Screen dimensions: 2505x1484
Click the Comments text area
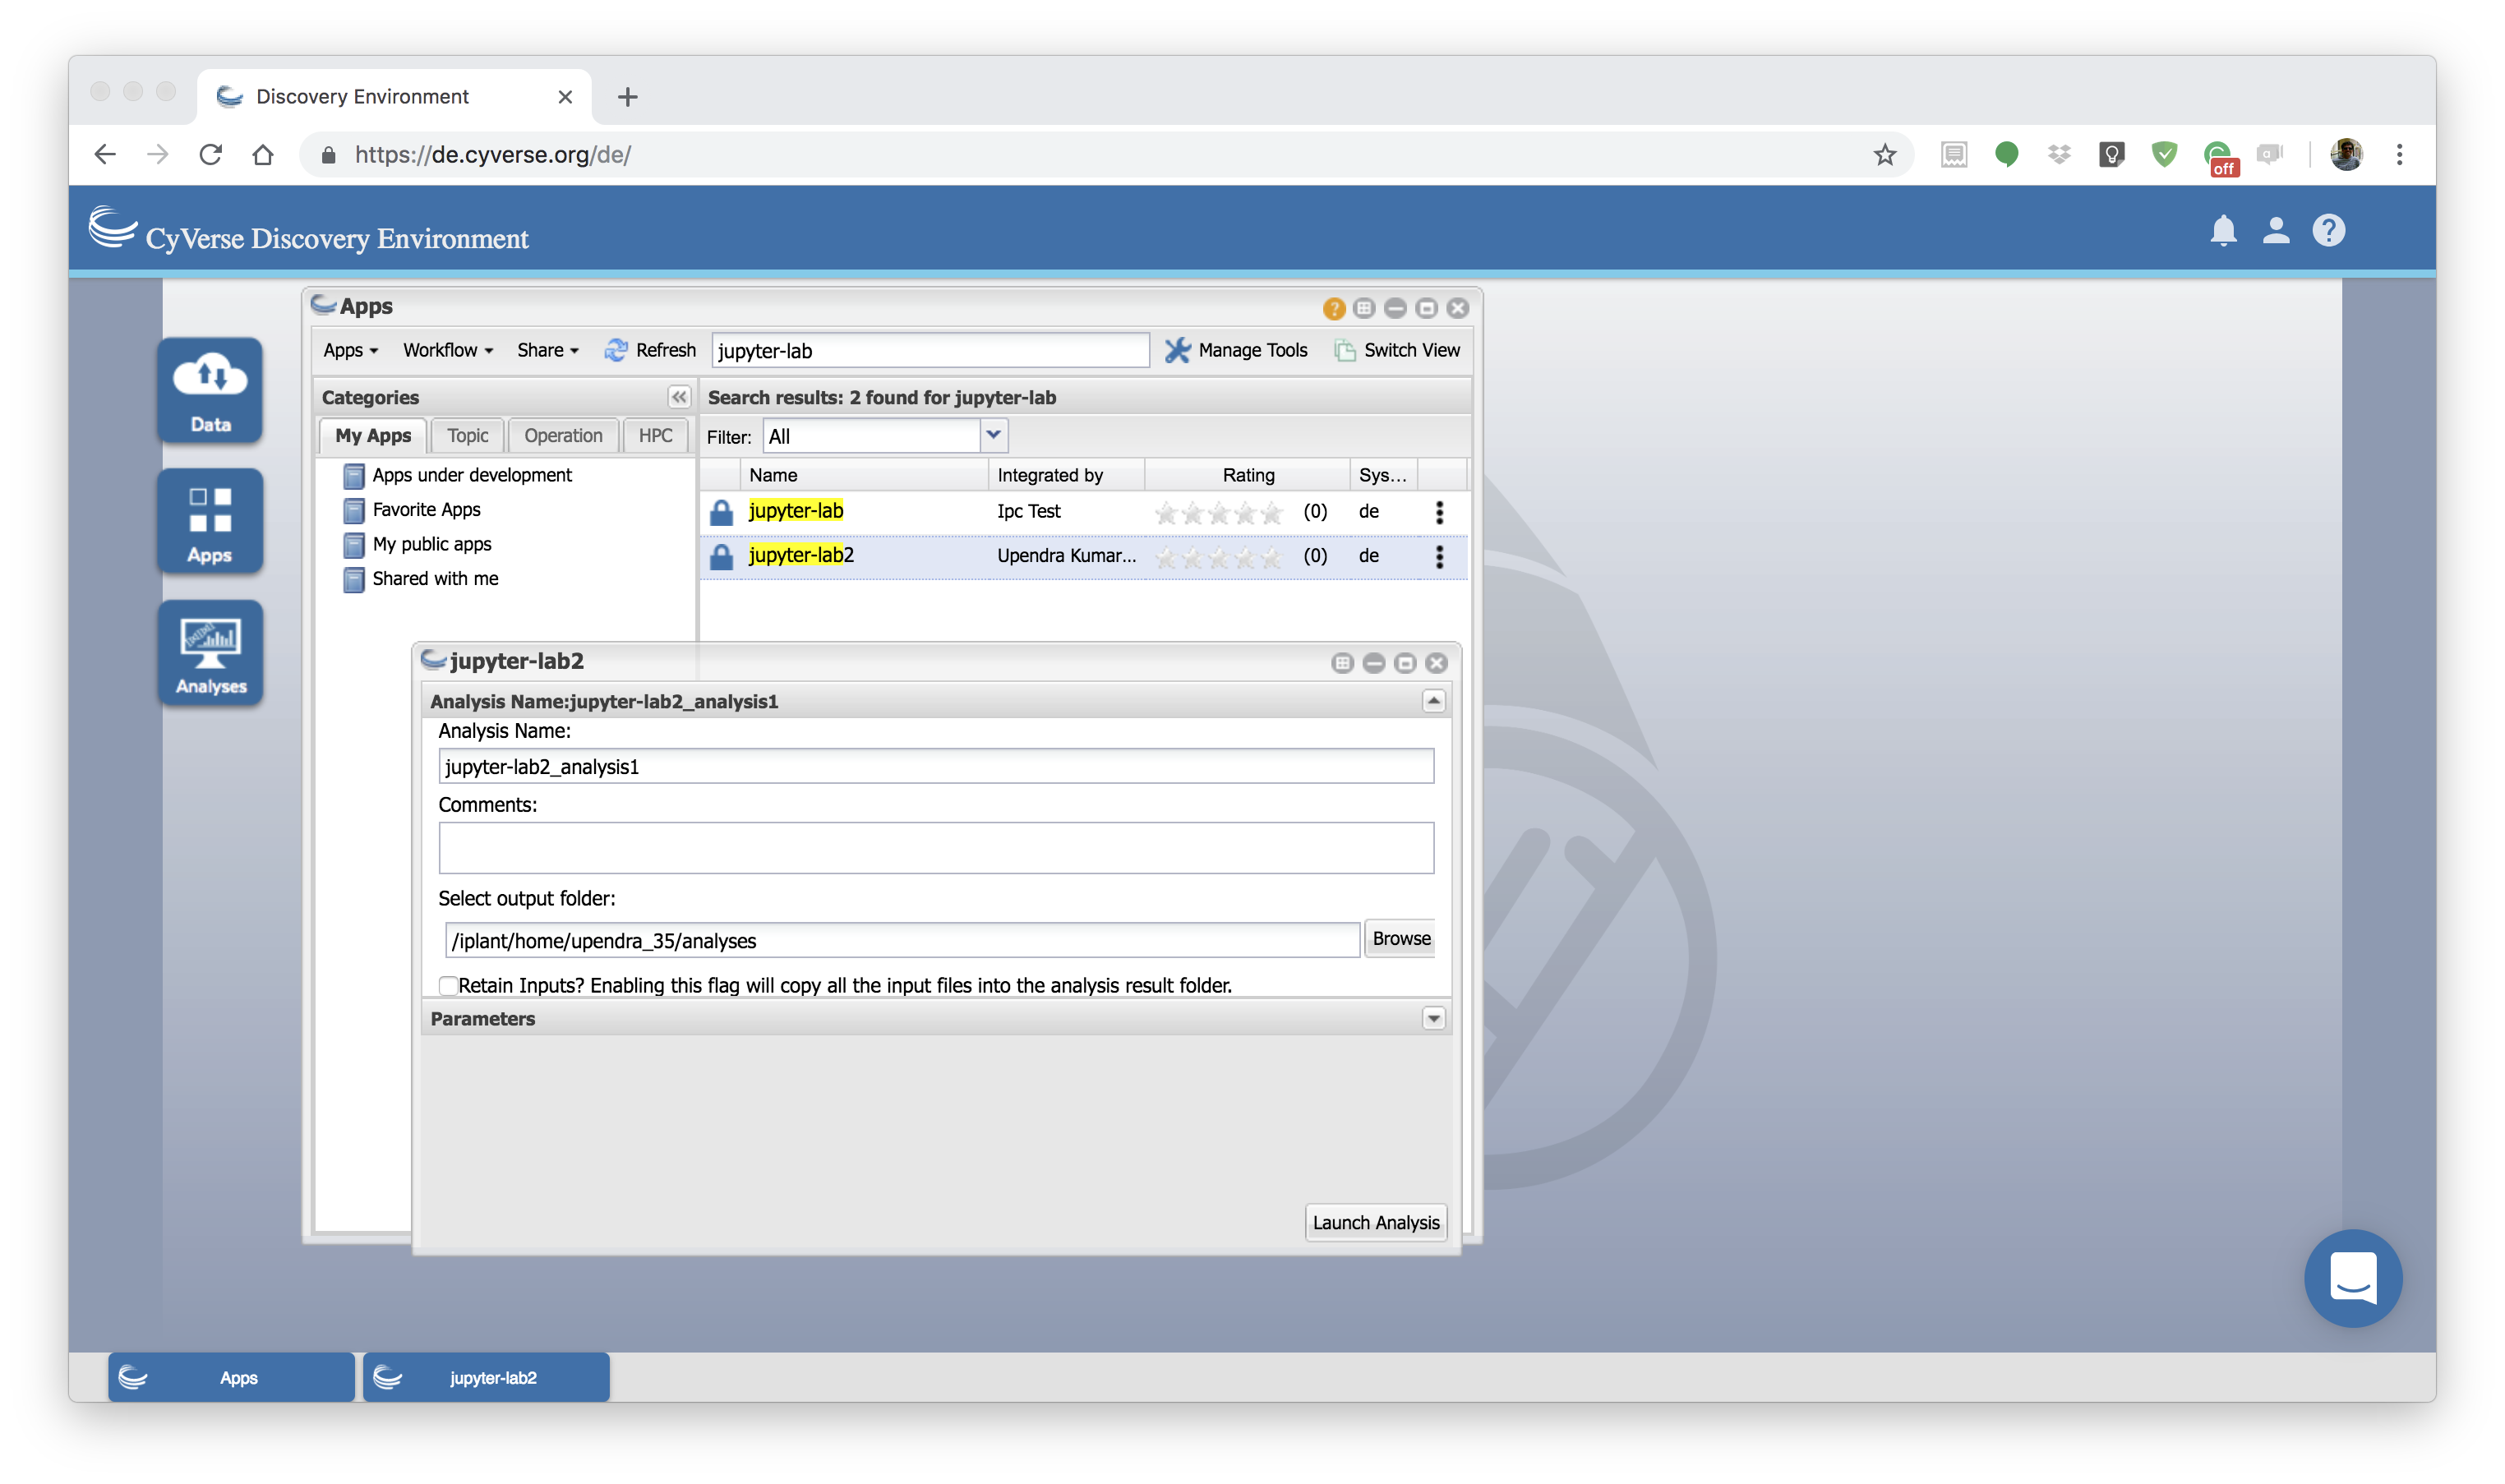point(935,848)
